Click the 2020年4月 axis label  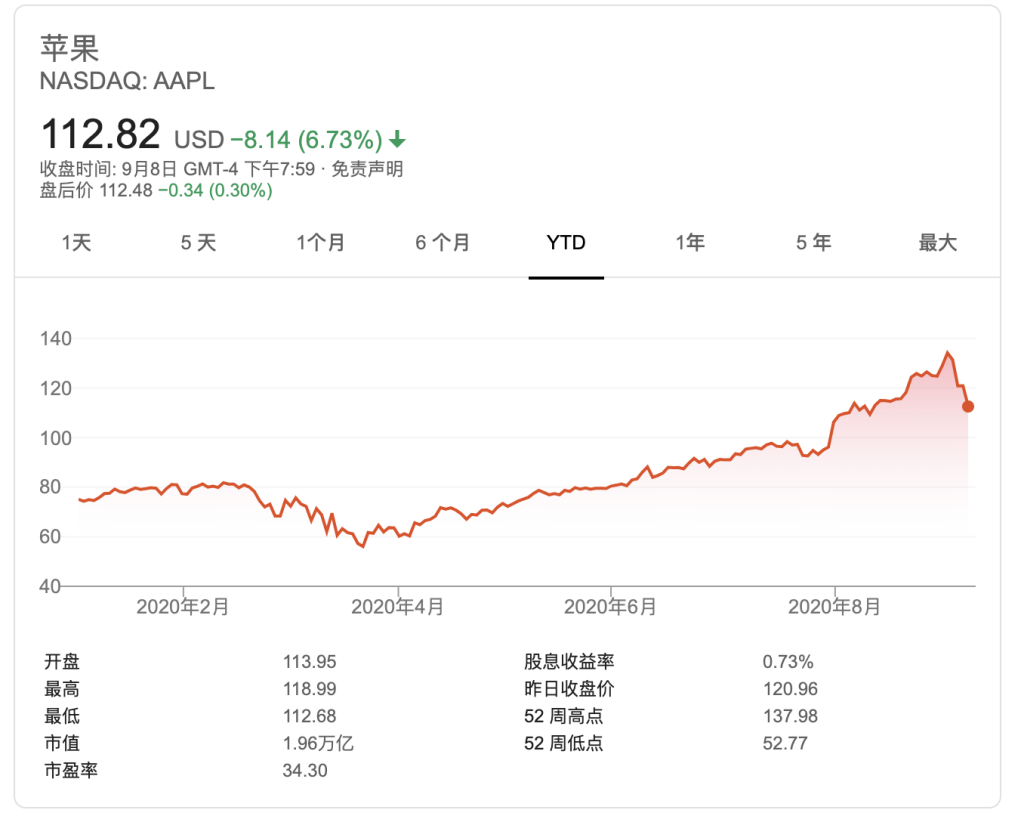tap(398, 606)
